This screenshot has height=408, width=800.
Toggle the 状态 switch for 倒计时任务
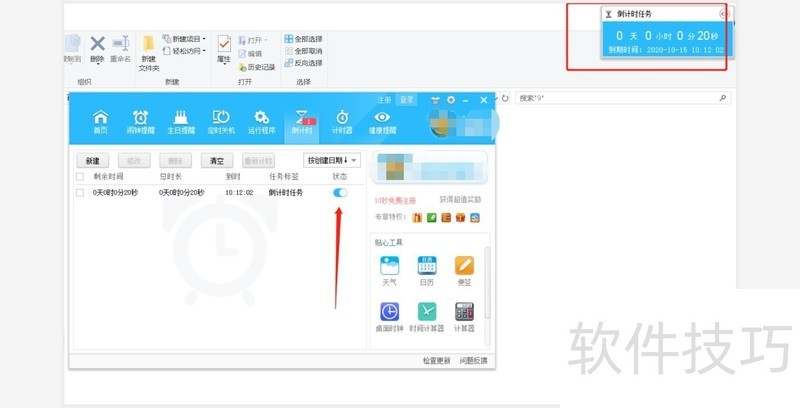(340, 192)
